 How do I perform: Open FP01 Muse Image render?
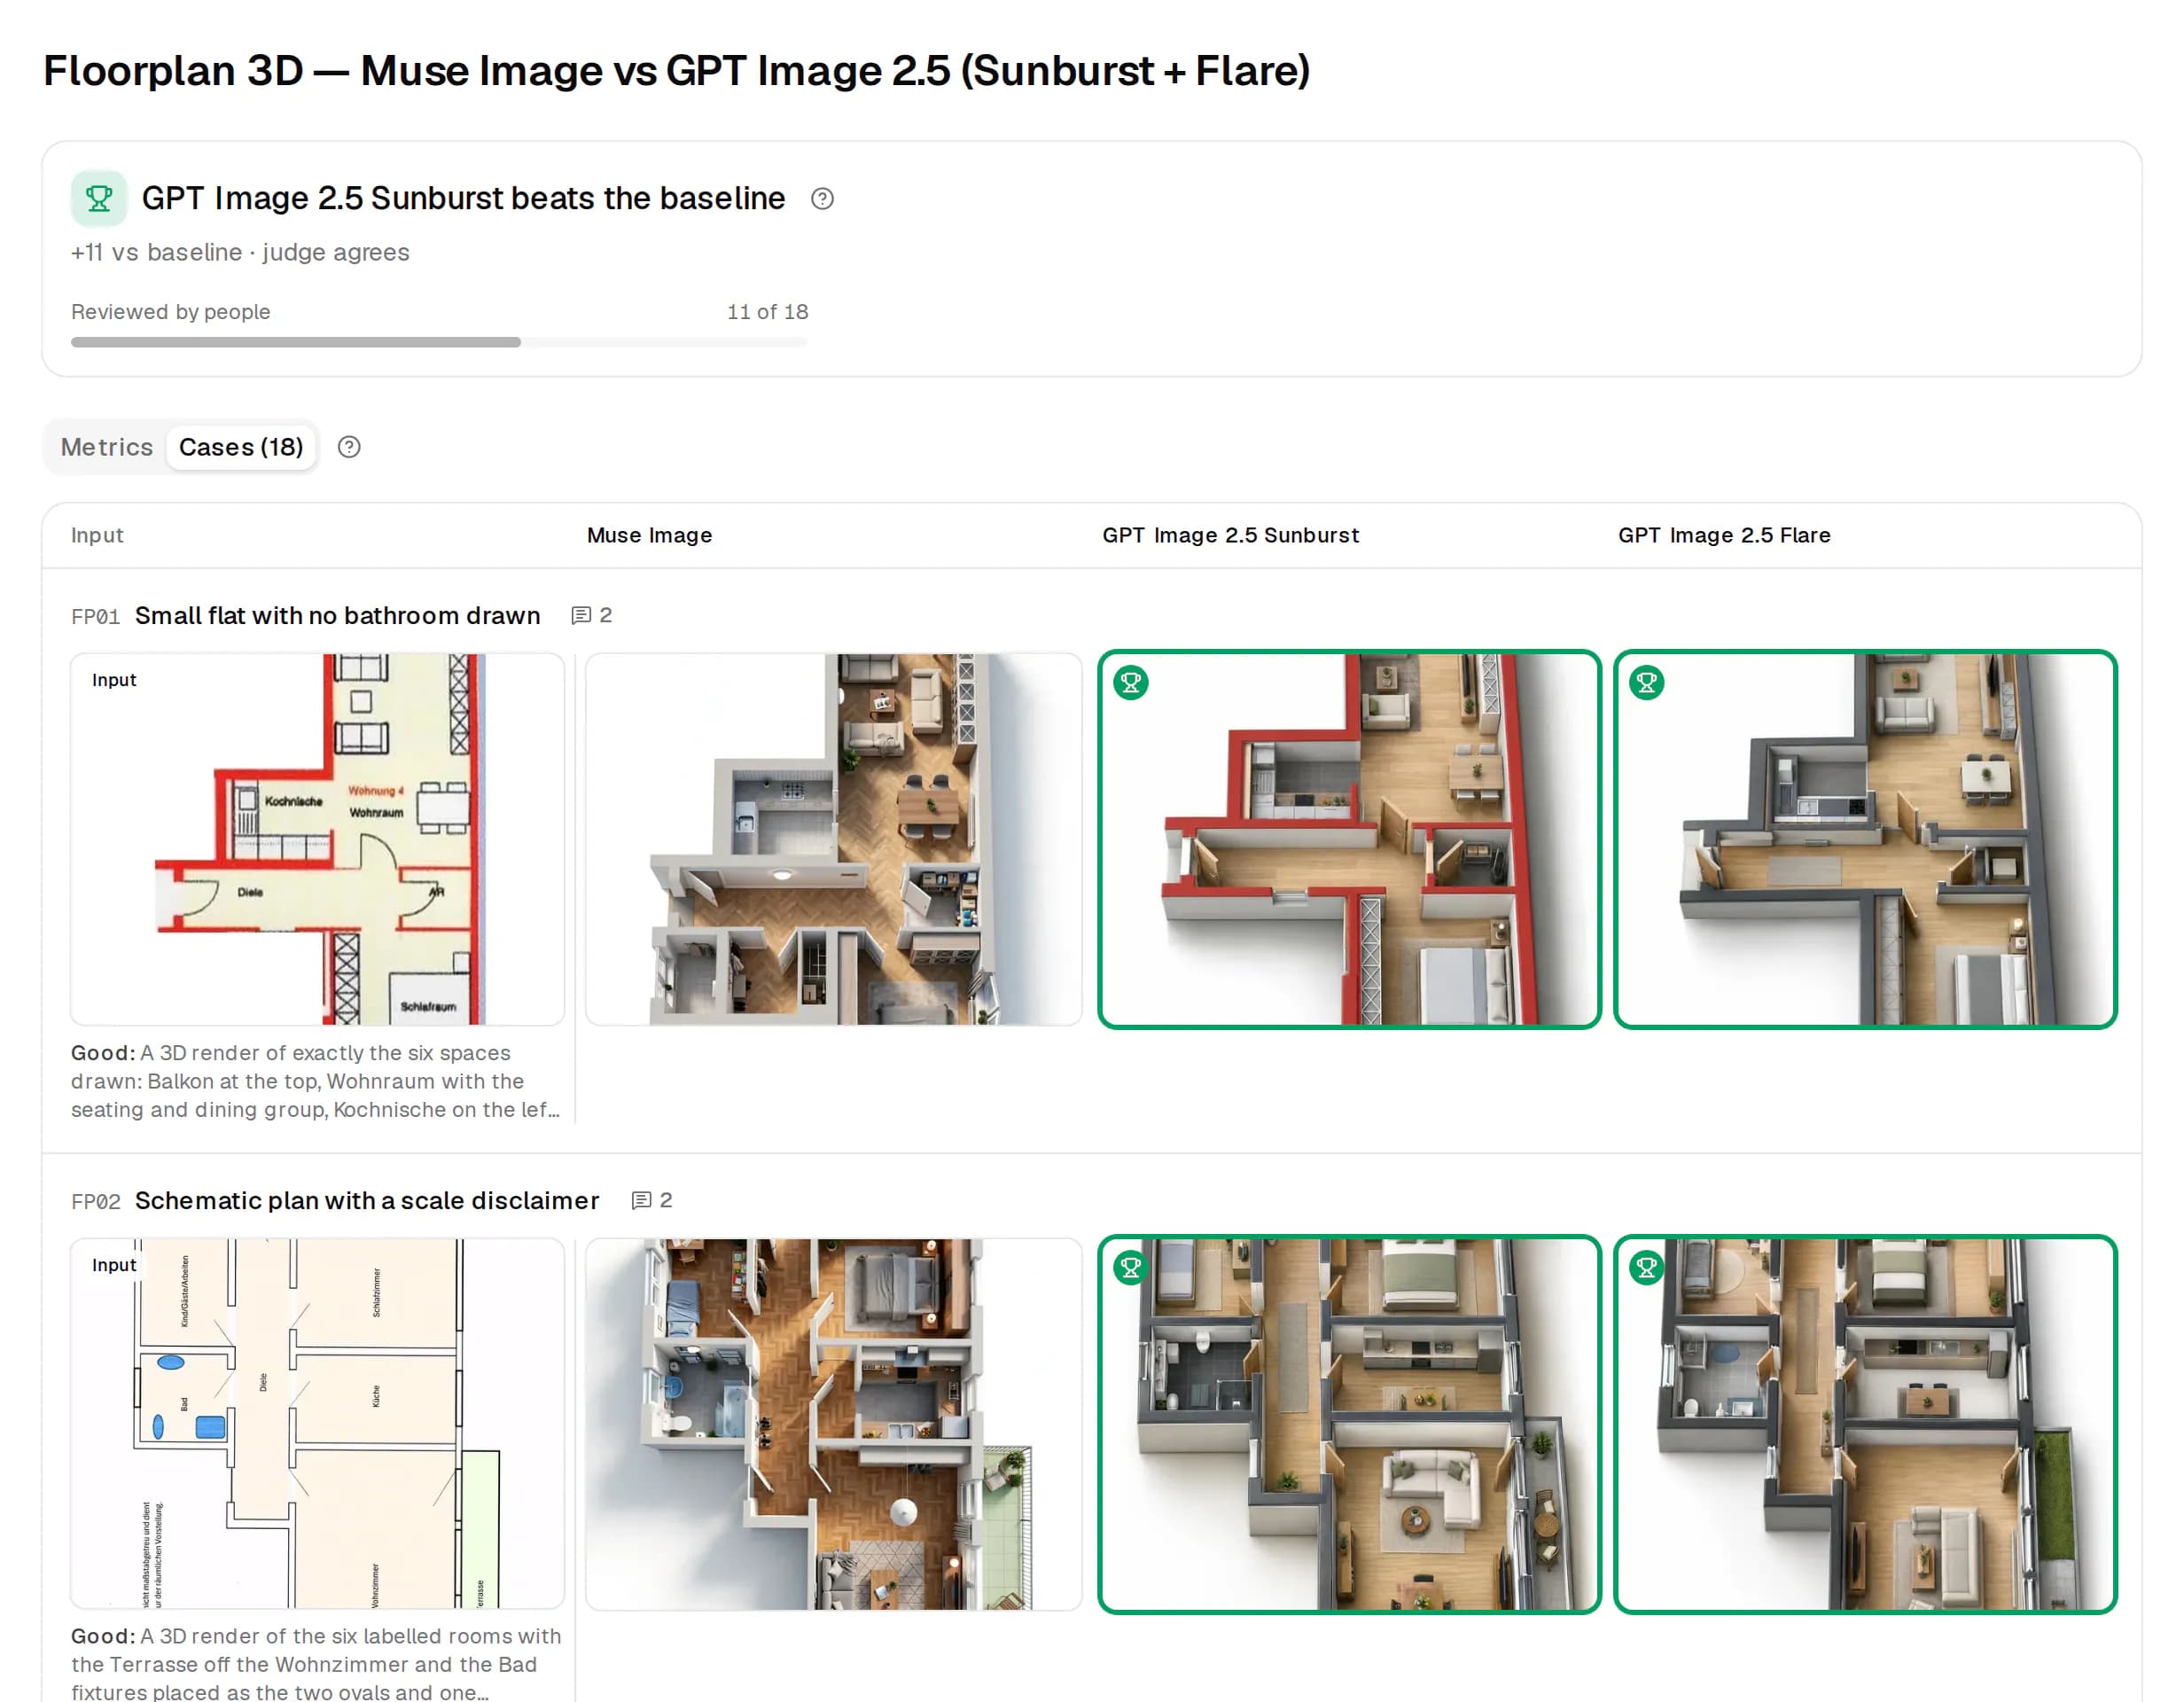(x=833, y=839)
